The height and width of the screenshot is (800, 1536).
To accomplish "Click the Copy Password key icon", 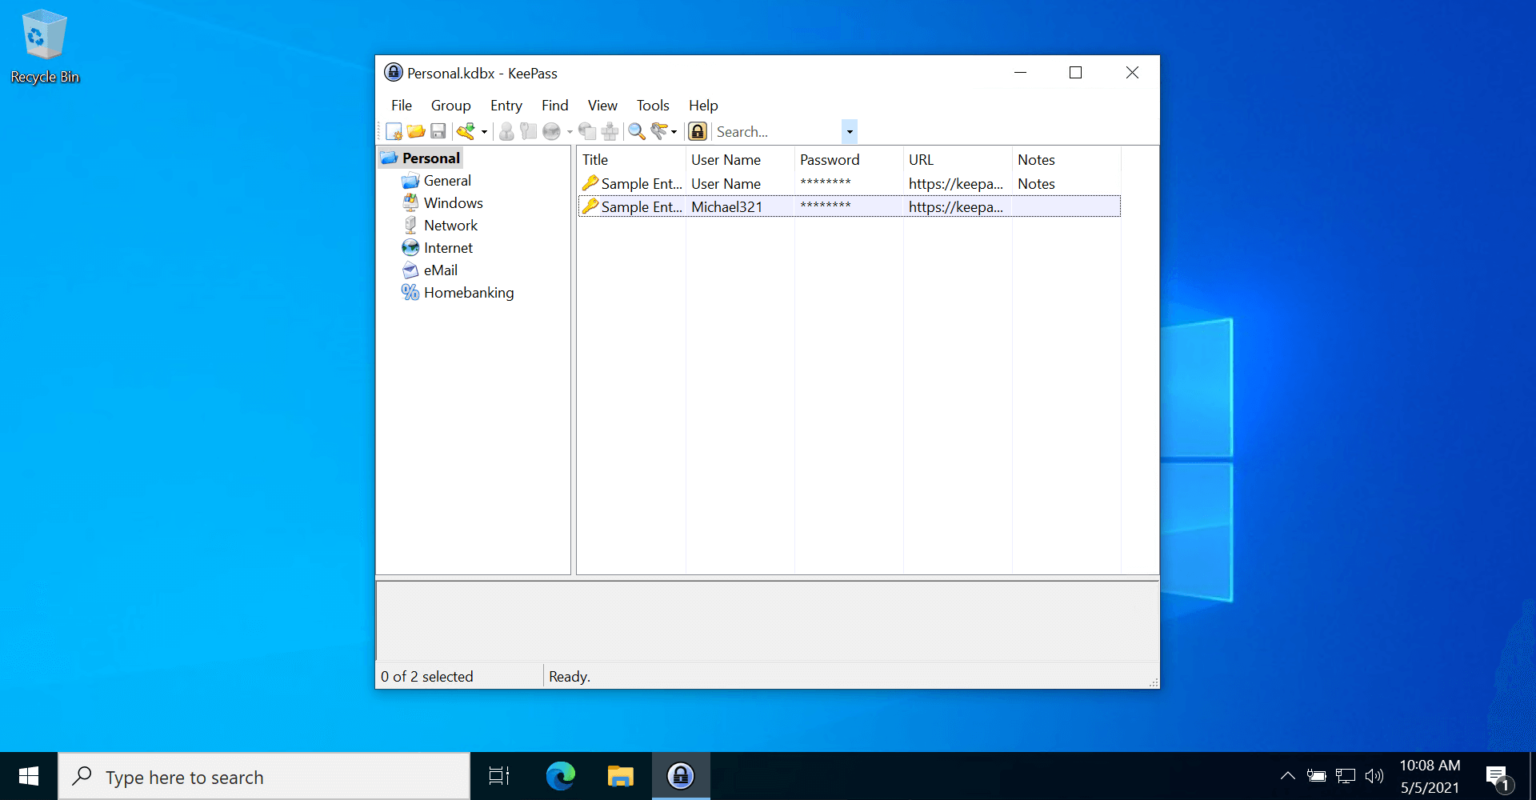I will tap(530, 131).
